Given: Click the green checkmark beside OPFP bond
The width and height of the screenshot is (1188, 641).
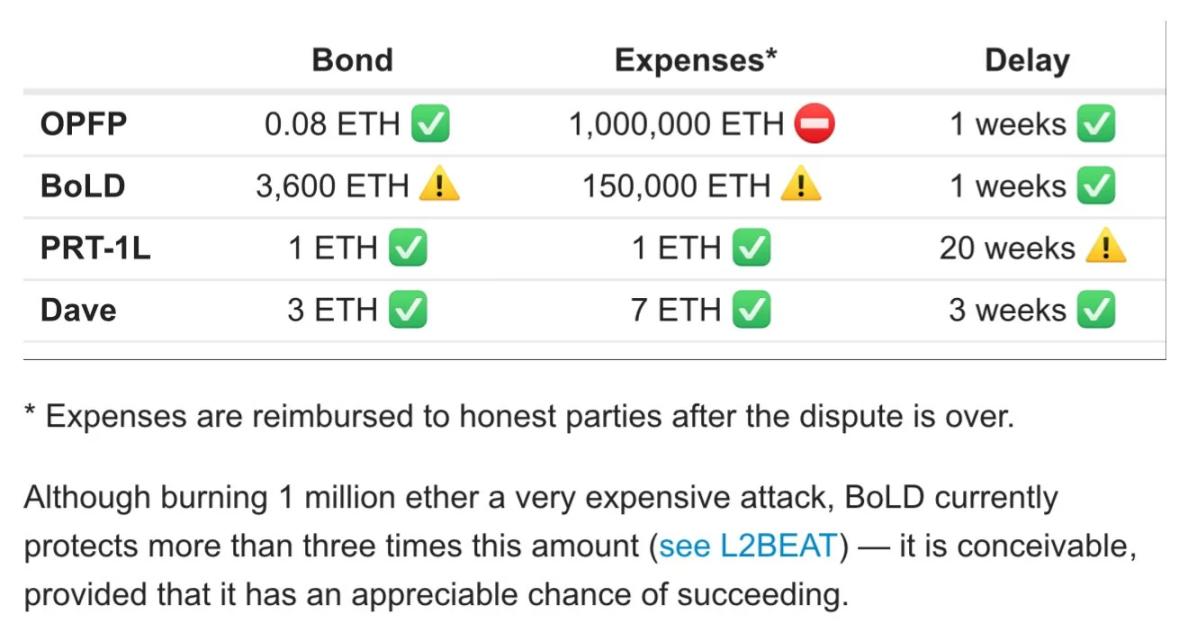Looking at the screenshot, I should pos(431,125).
